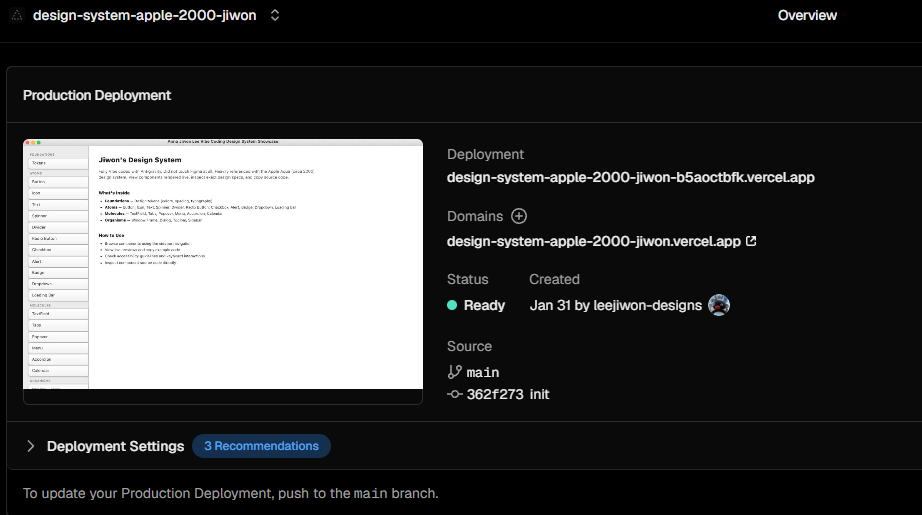Click the Vercel logo icon
This screenshot has width=922, height=515.
coord(17,15)
